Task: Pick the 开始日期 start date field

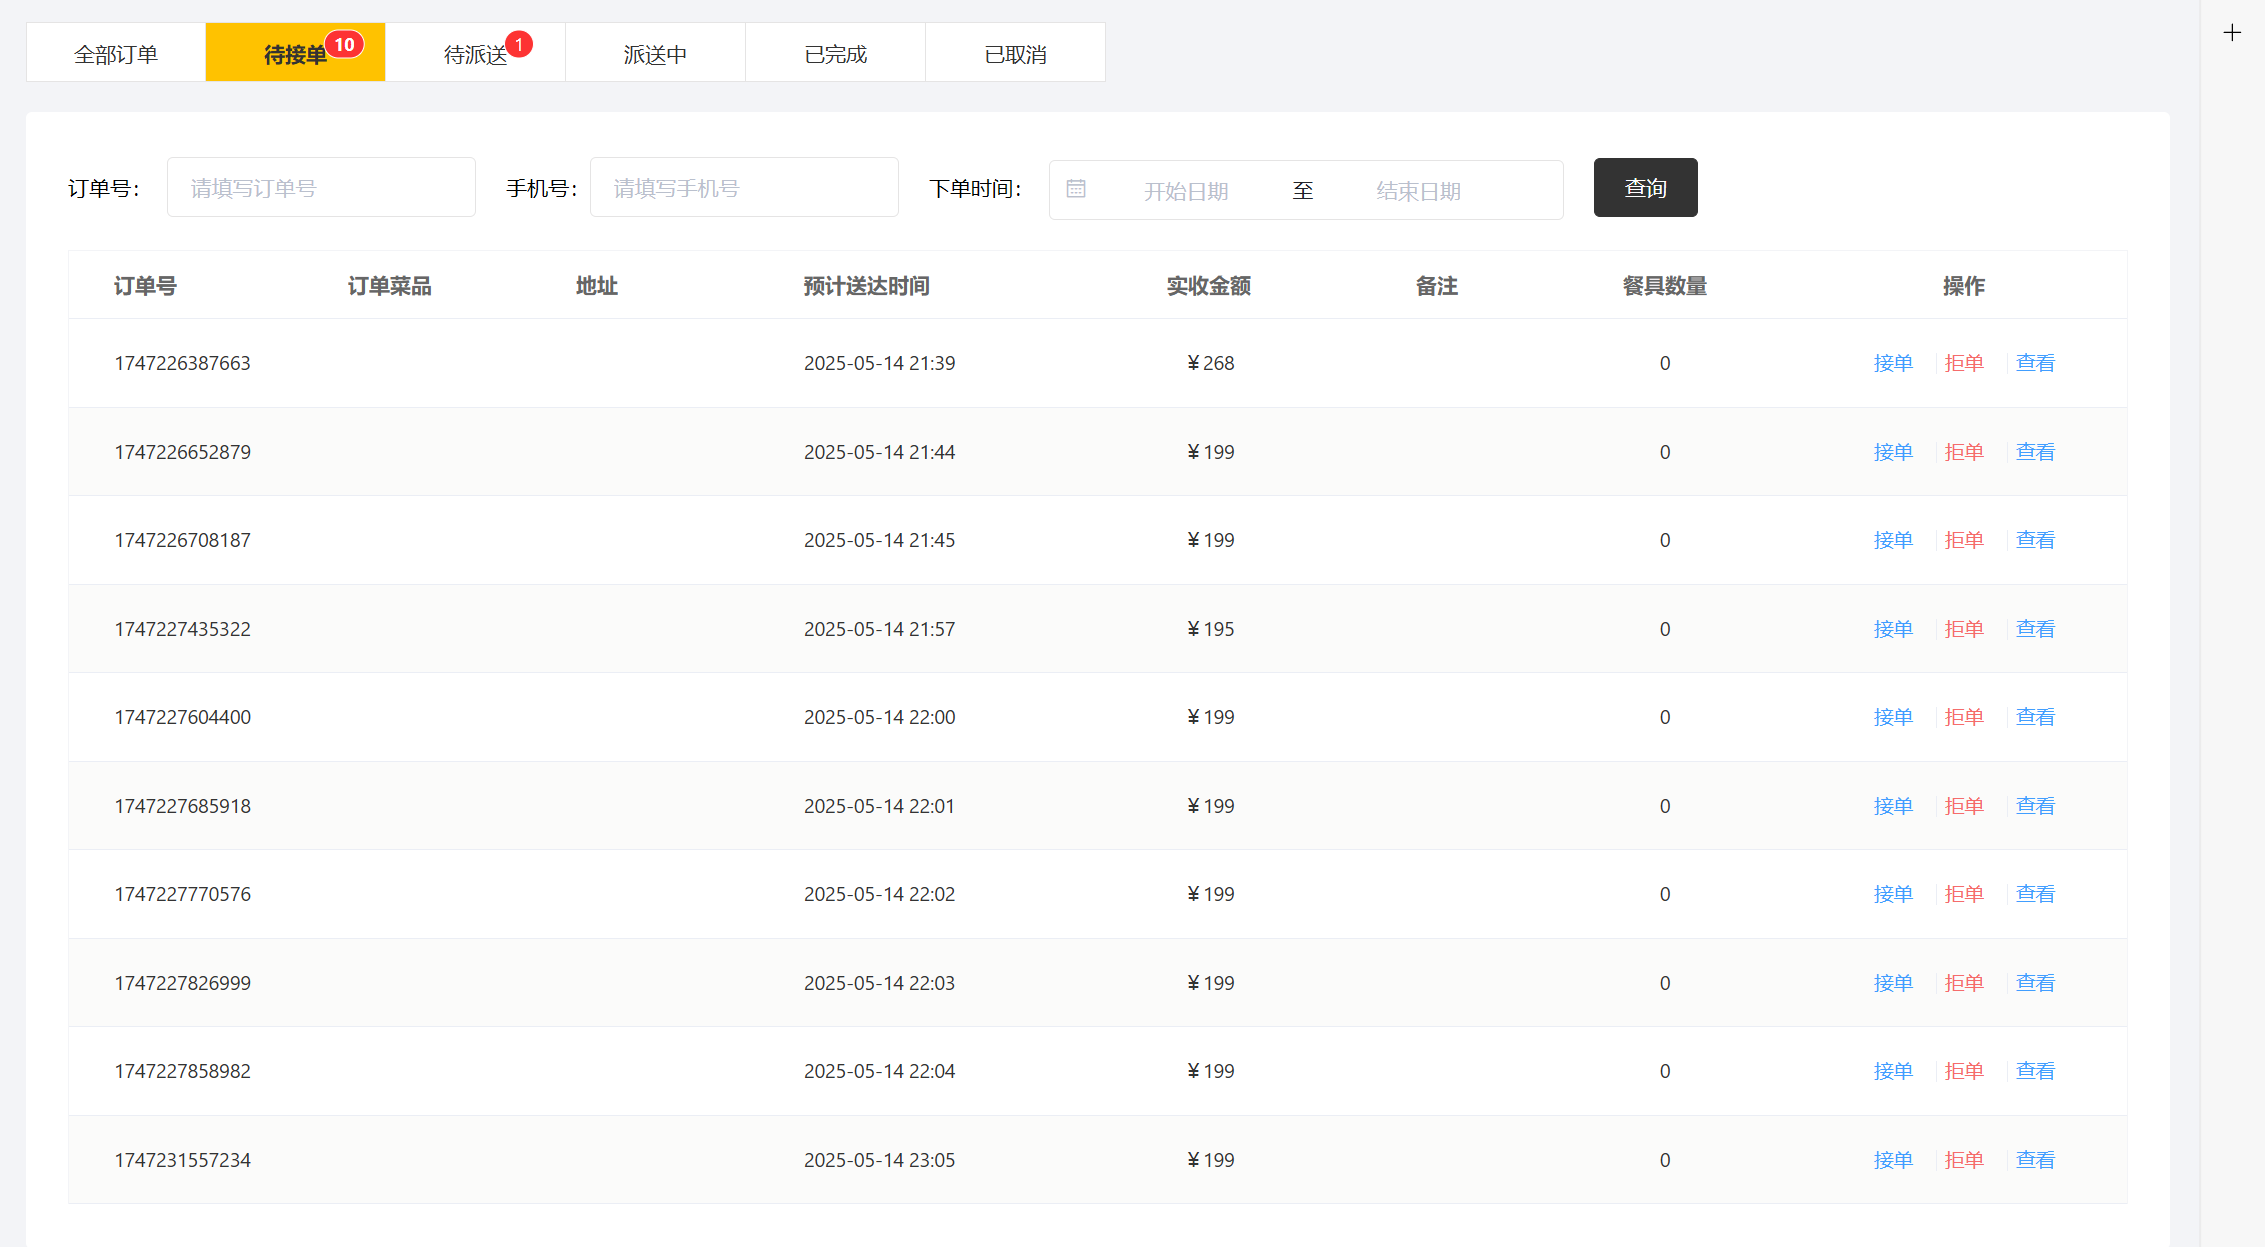Action: click(x=1186, y=191)
